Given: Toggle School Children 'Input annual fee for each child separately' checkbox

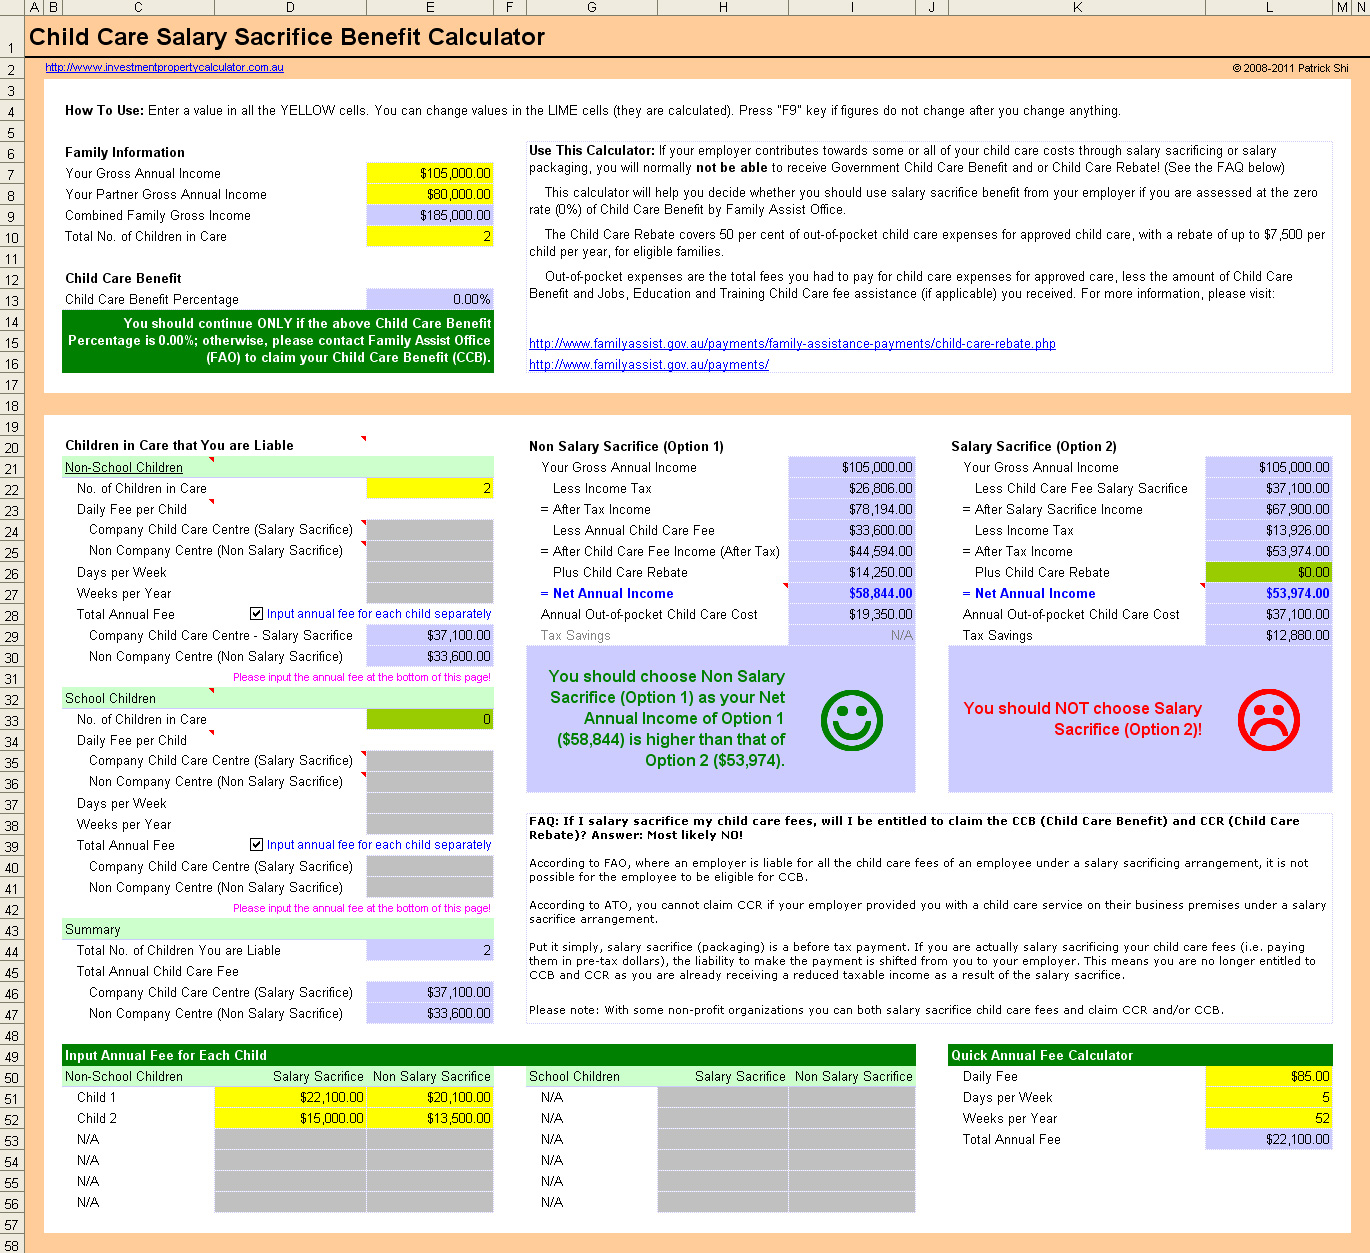Looking at the screenshot, I should tap(257, 845).
